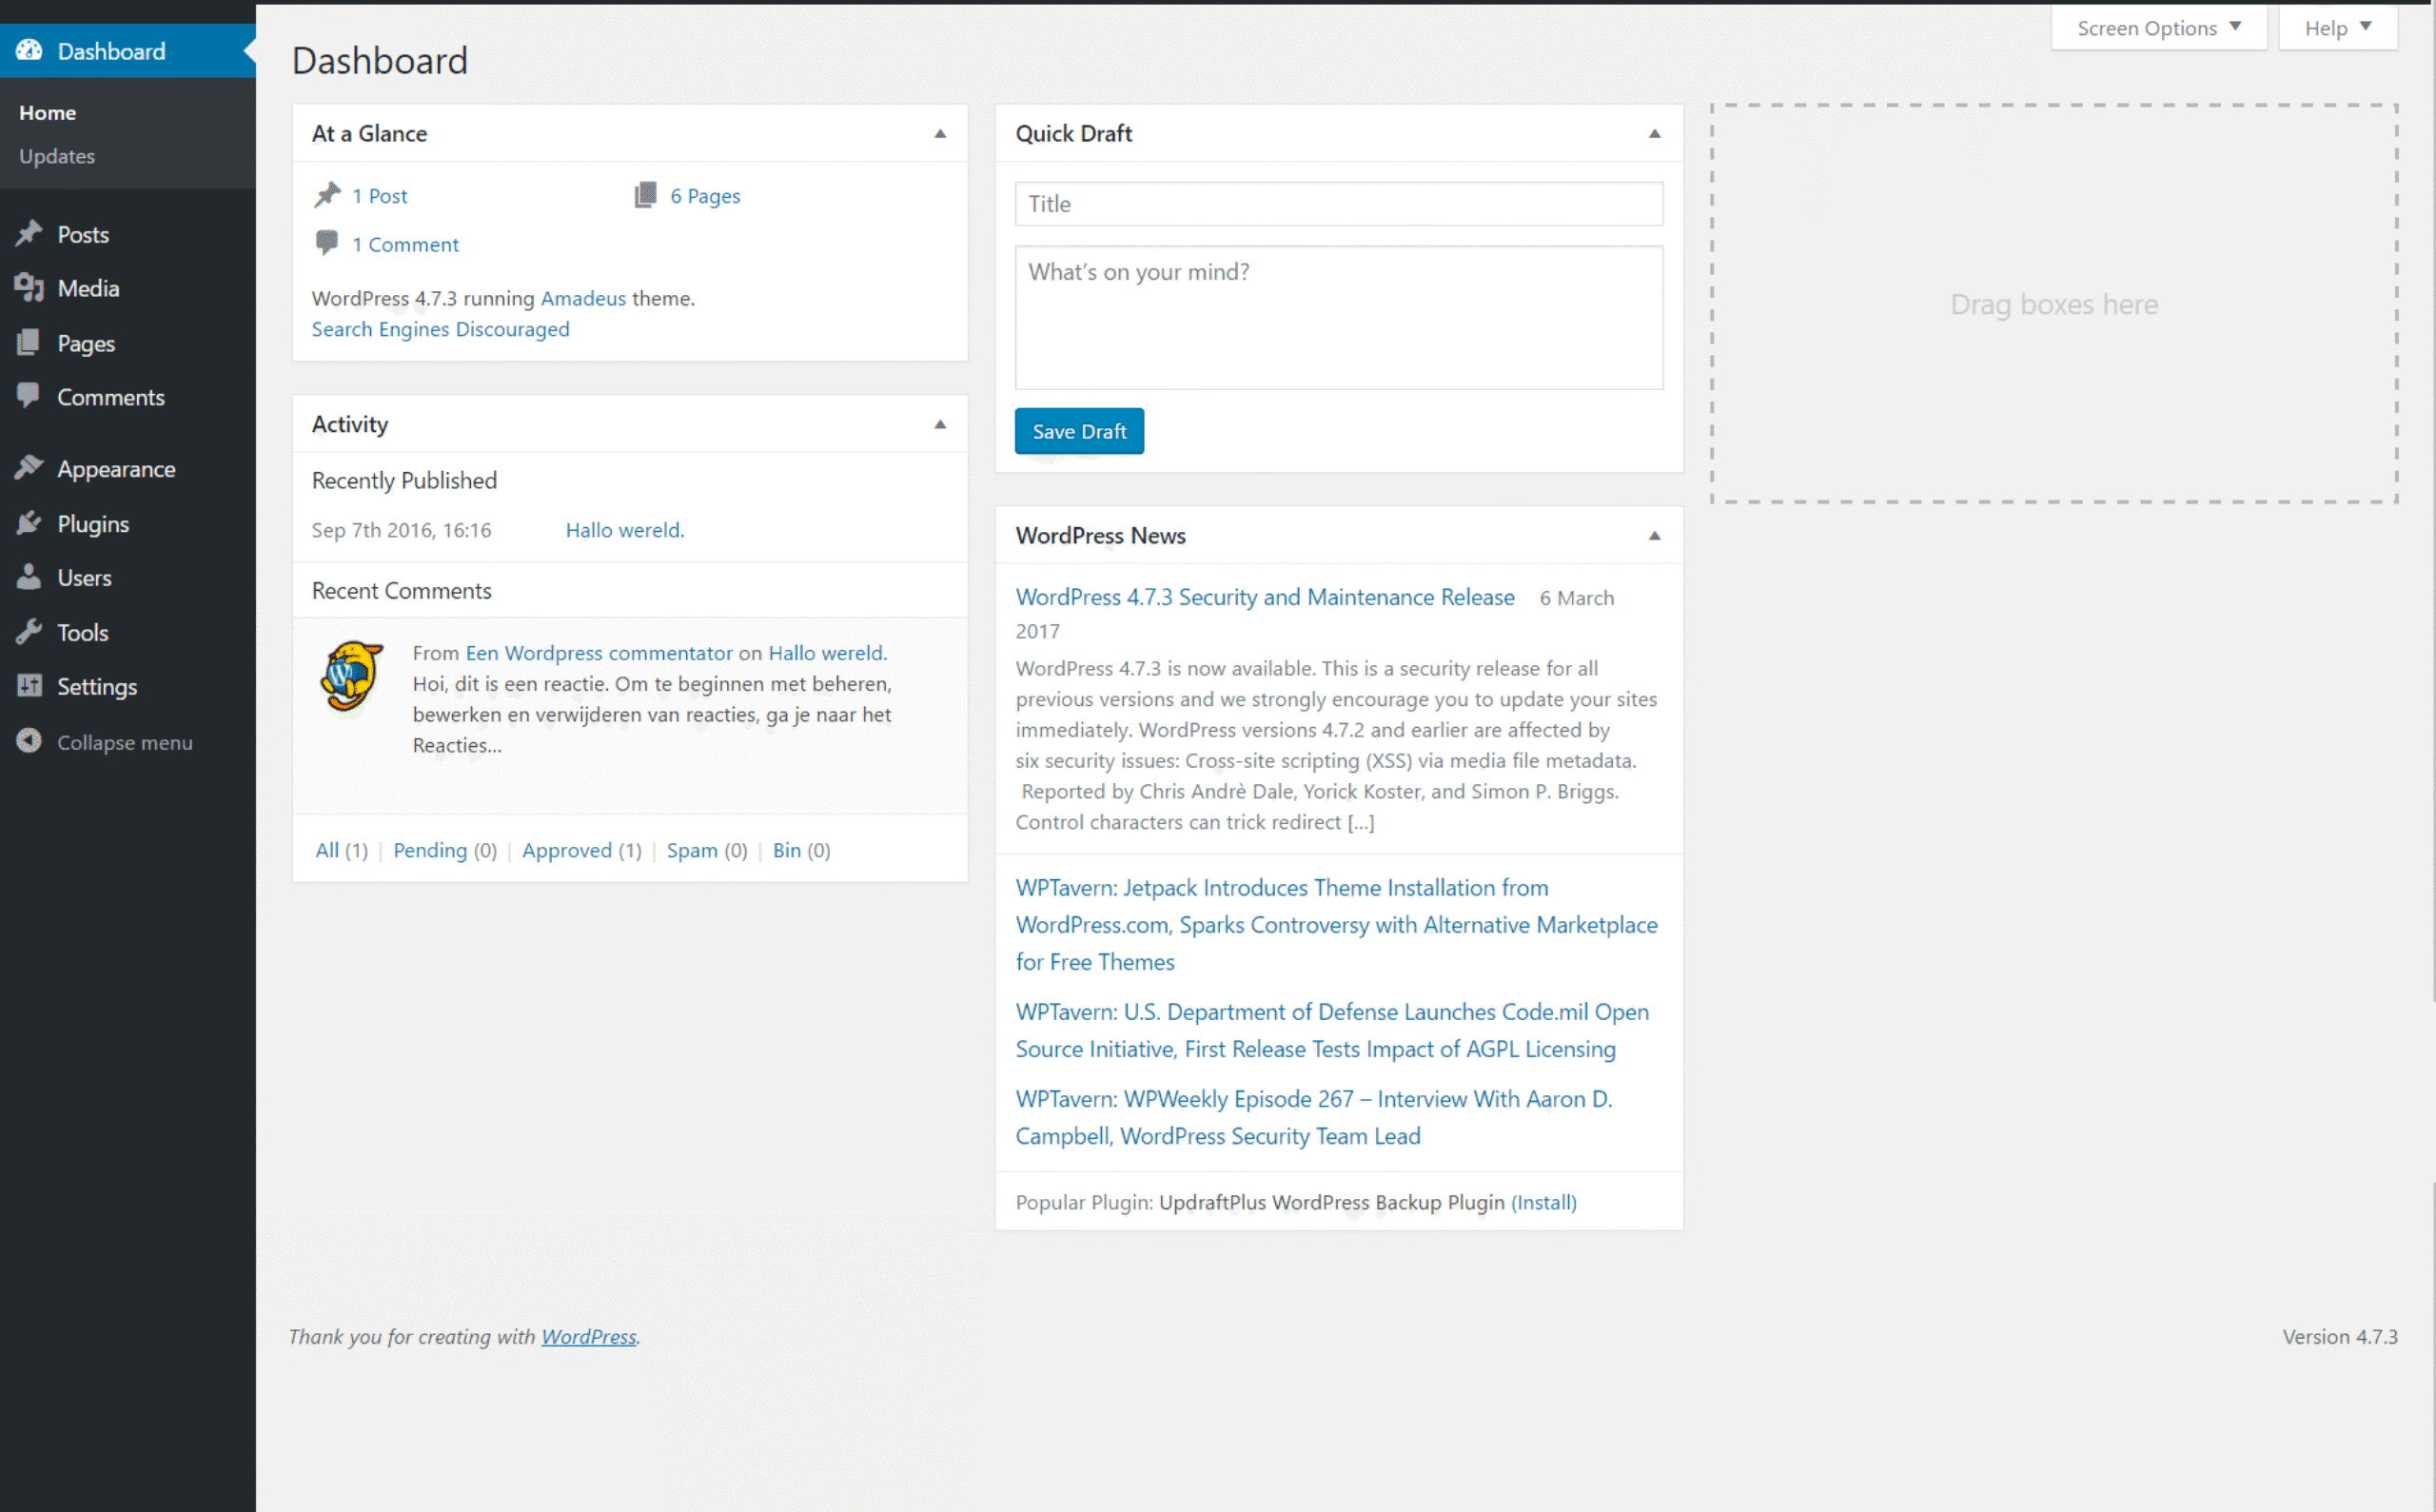
Task: Collapse the Quick Draft panel
Action: click(1655, 133)
